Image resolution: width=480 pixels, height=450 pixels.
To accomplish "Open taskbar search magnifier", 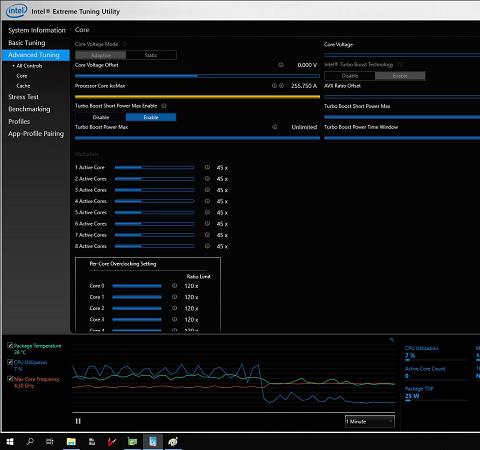I will pos(30,442).
